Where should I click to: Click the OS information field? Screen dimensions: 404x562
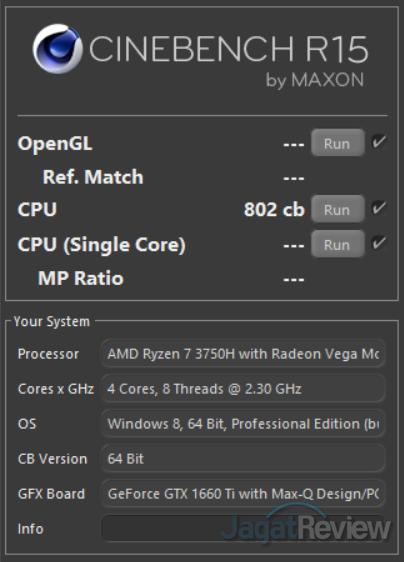point(243,424)
